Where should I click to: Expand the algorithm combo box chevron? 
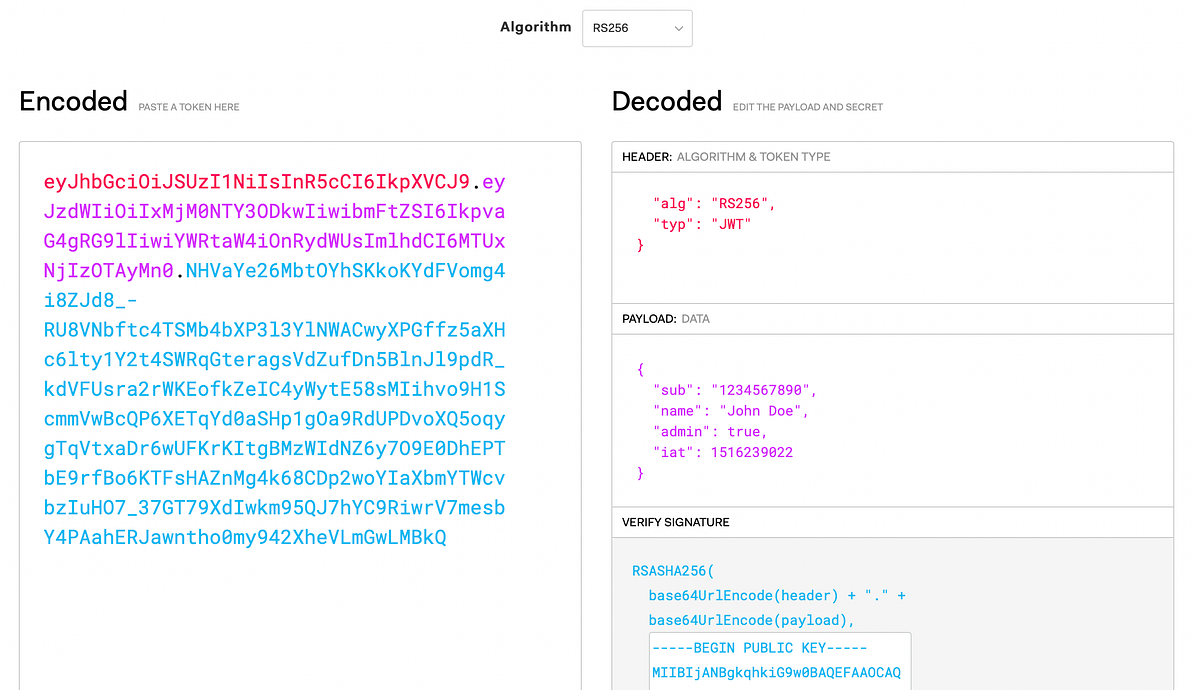[677, 28]
